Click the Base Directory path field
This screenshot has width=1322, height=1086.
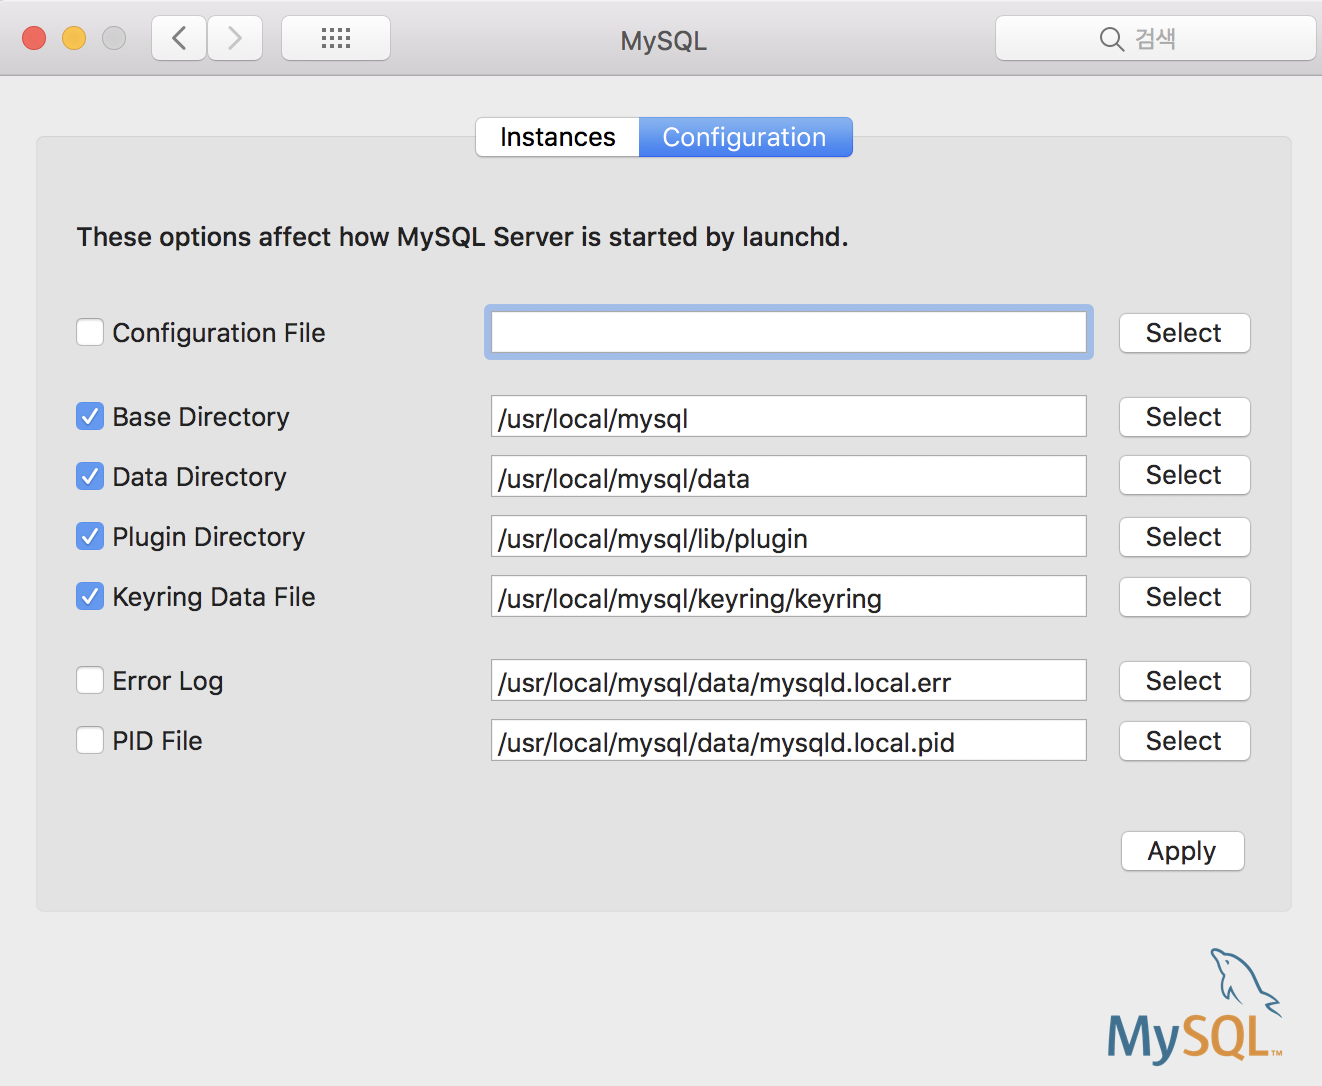pyautogui.click(x=789, y=416)
